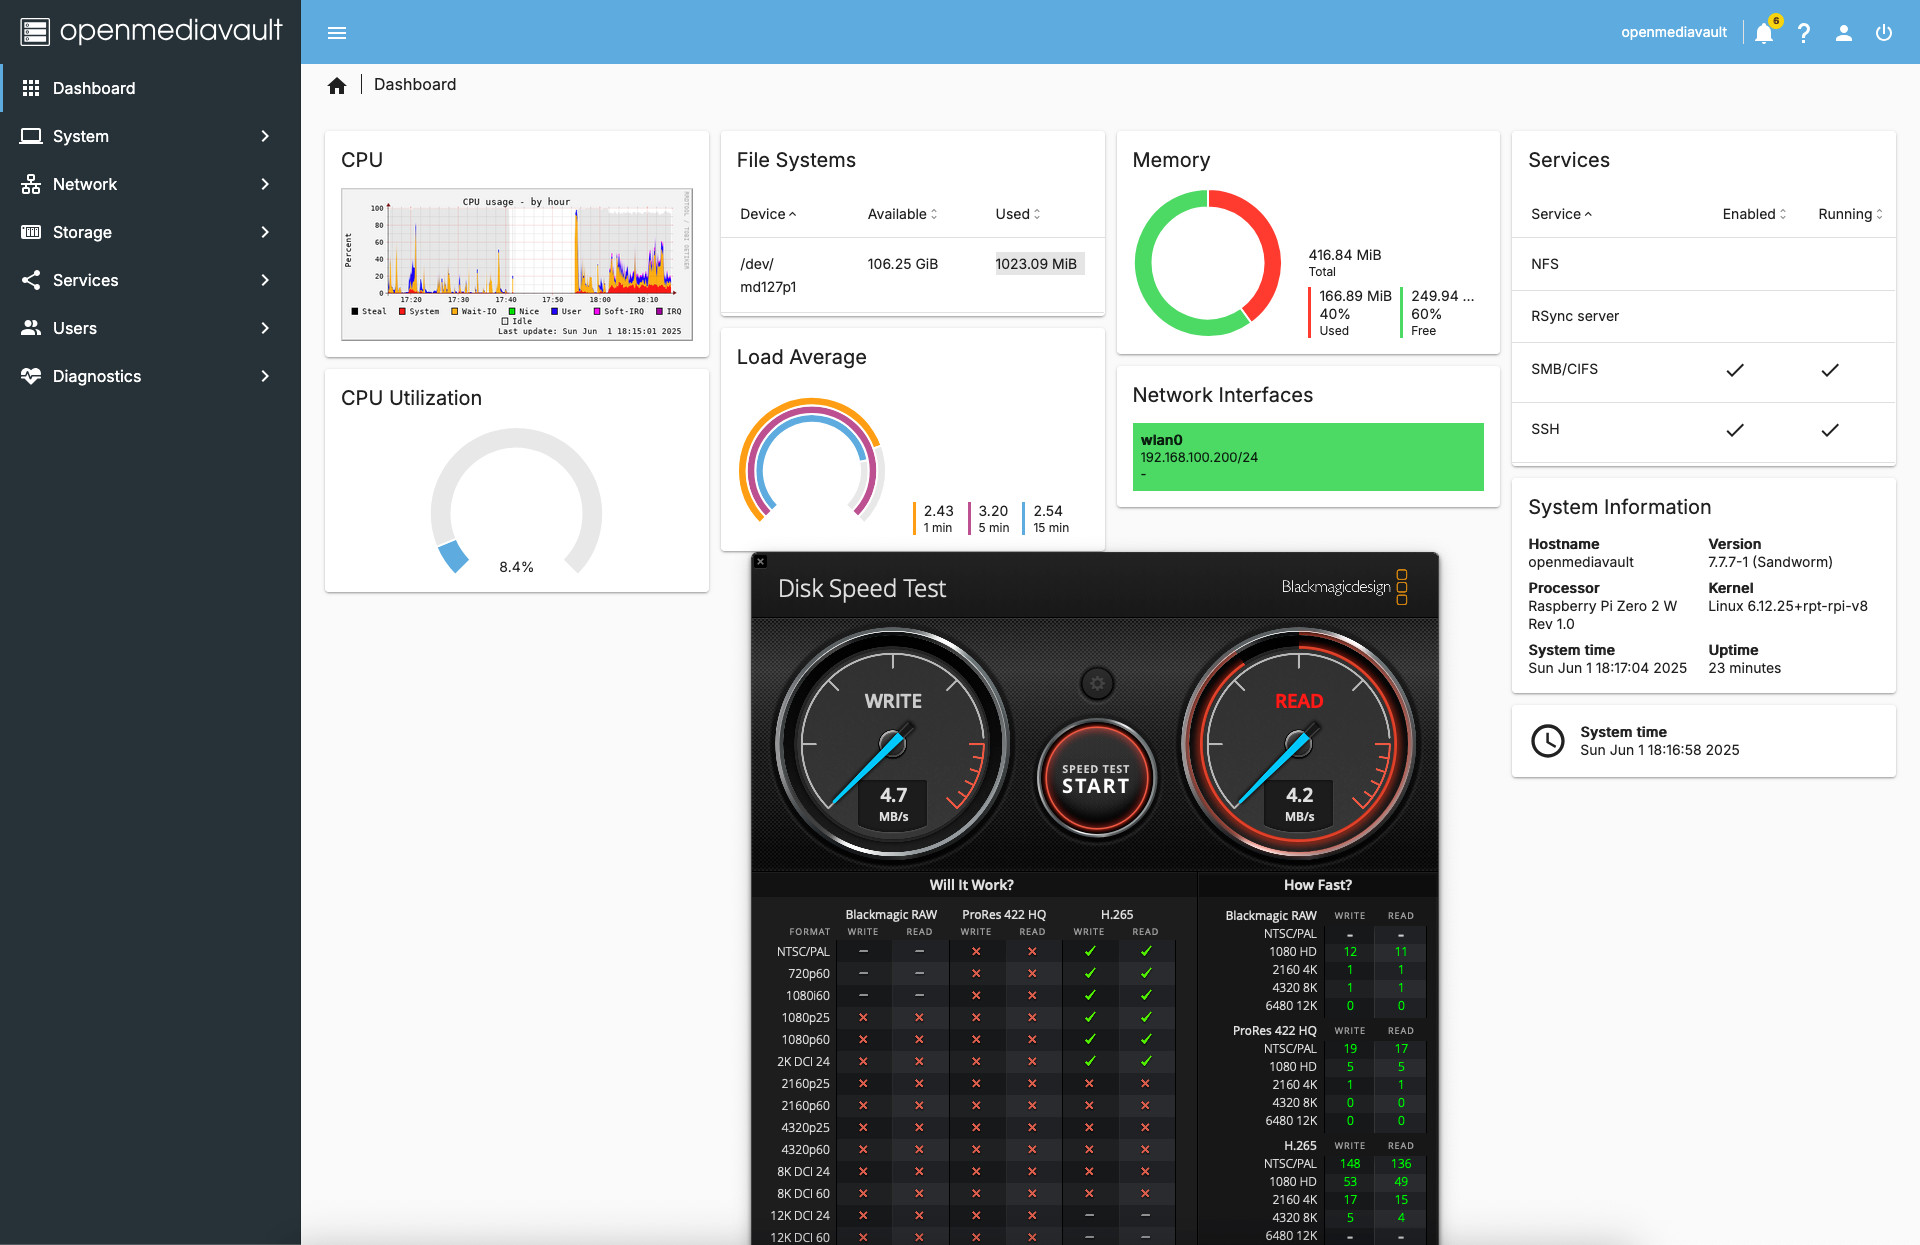Image resolution: width=1920 pixels, height=1245 pixels.
Task: Sort services by Running column
Action: (1850, 214)
